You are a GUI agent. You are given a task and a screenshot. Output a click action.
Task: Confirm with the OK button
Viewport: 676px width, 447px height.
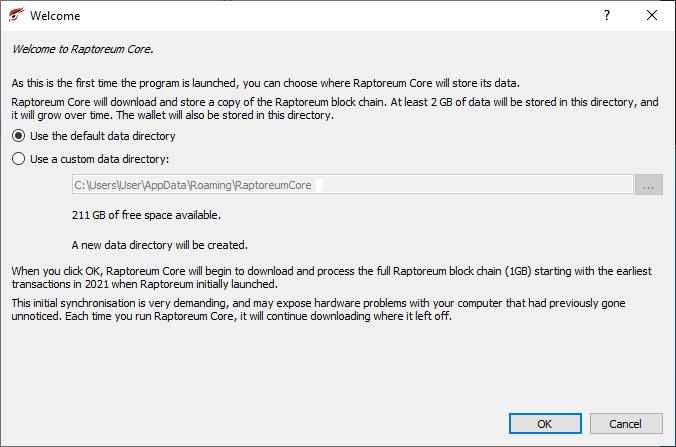click(544, 424)
